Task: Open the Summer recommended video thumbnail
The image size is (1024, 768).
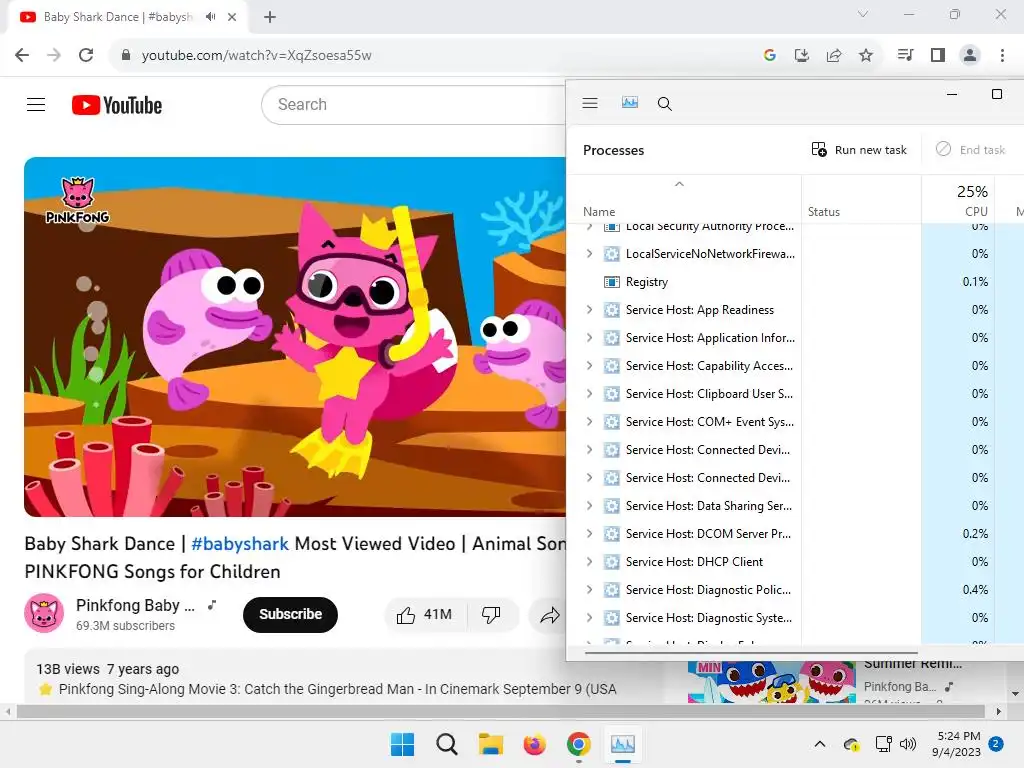Action: [x=771, y=682]
